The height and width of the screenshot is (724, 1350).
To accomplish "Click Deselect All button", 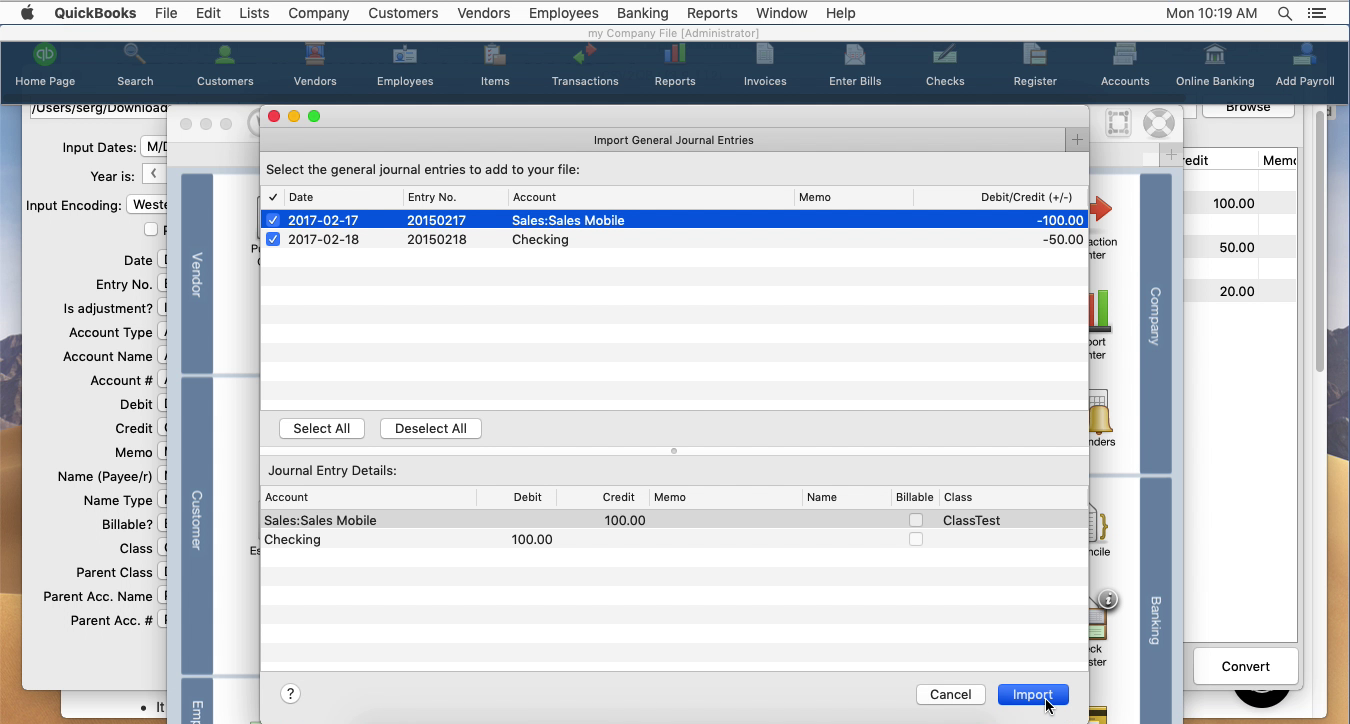I will pyautogui.click(x=430, y=428).
